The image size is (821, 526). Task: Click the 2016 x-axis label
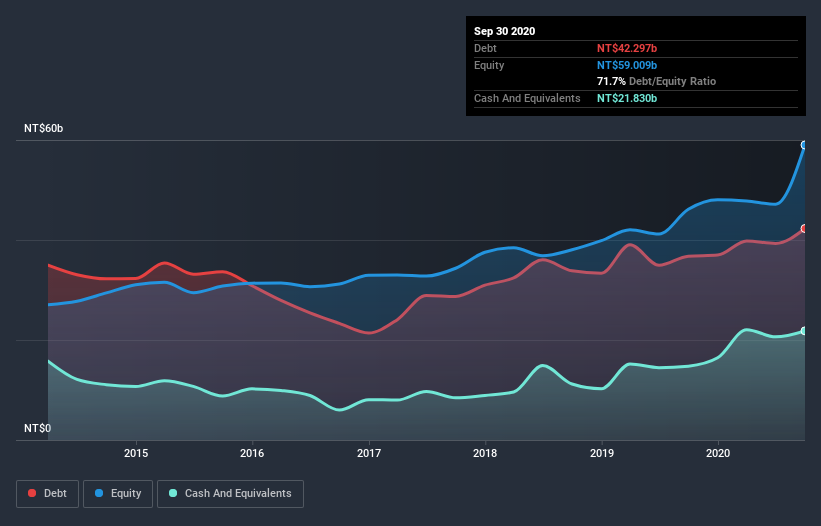pos(252,453)
